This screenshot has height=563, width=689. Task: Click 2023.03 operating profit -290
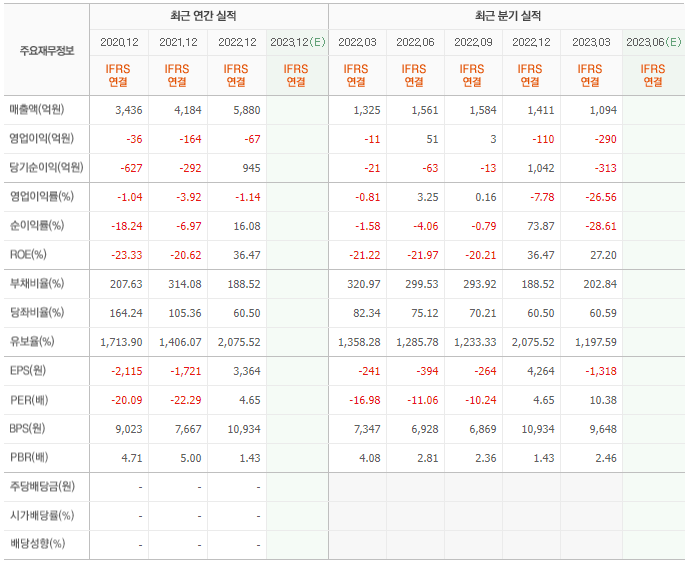tap(606, 139)
